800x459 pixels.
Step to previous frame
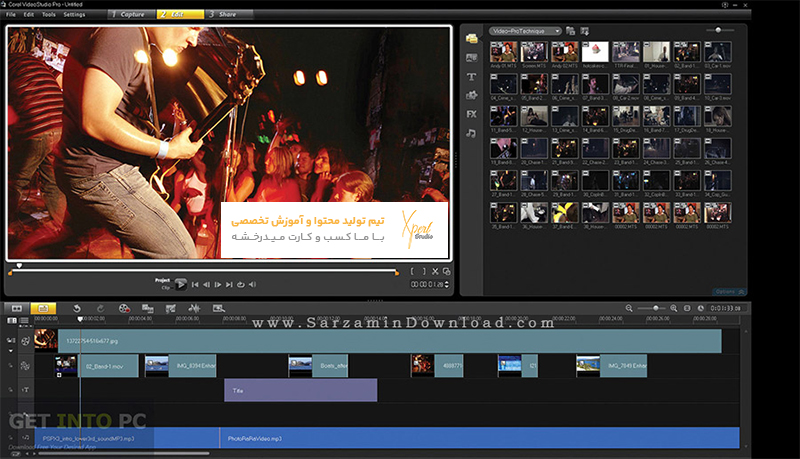coord(206,285)
